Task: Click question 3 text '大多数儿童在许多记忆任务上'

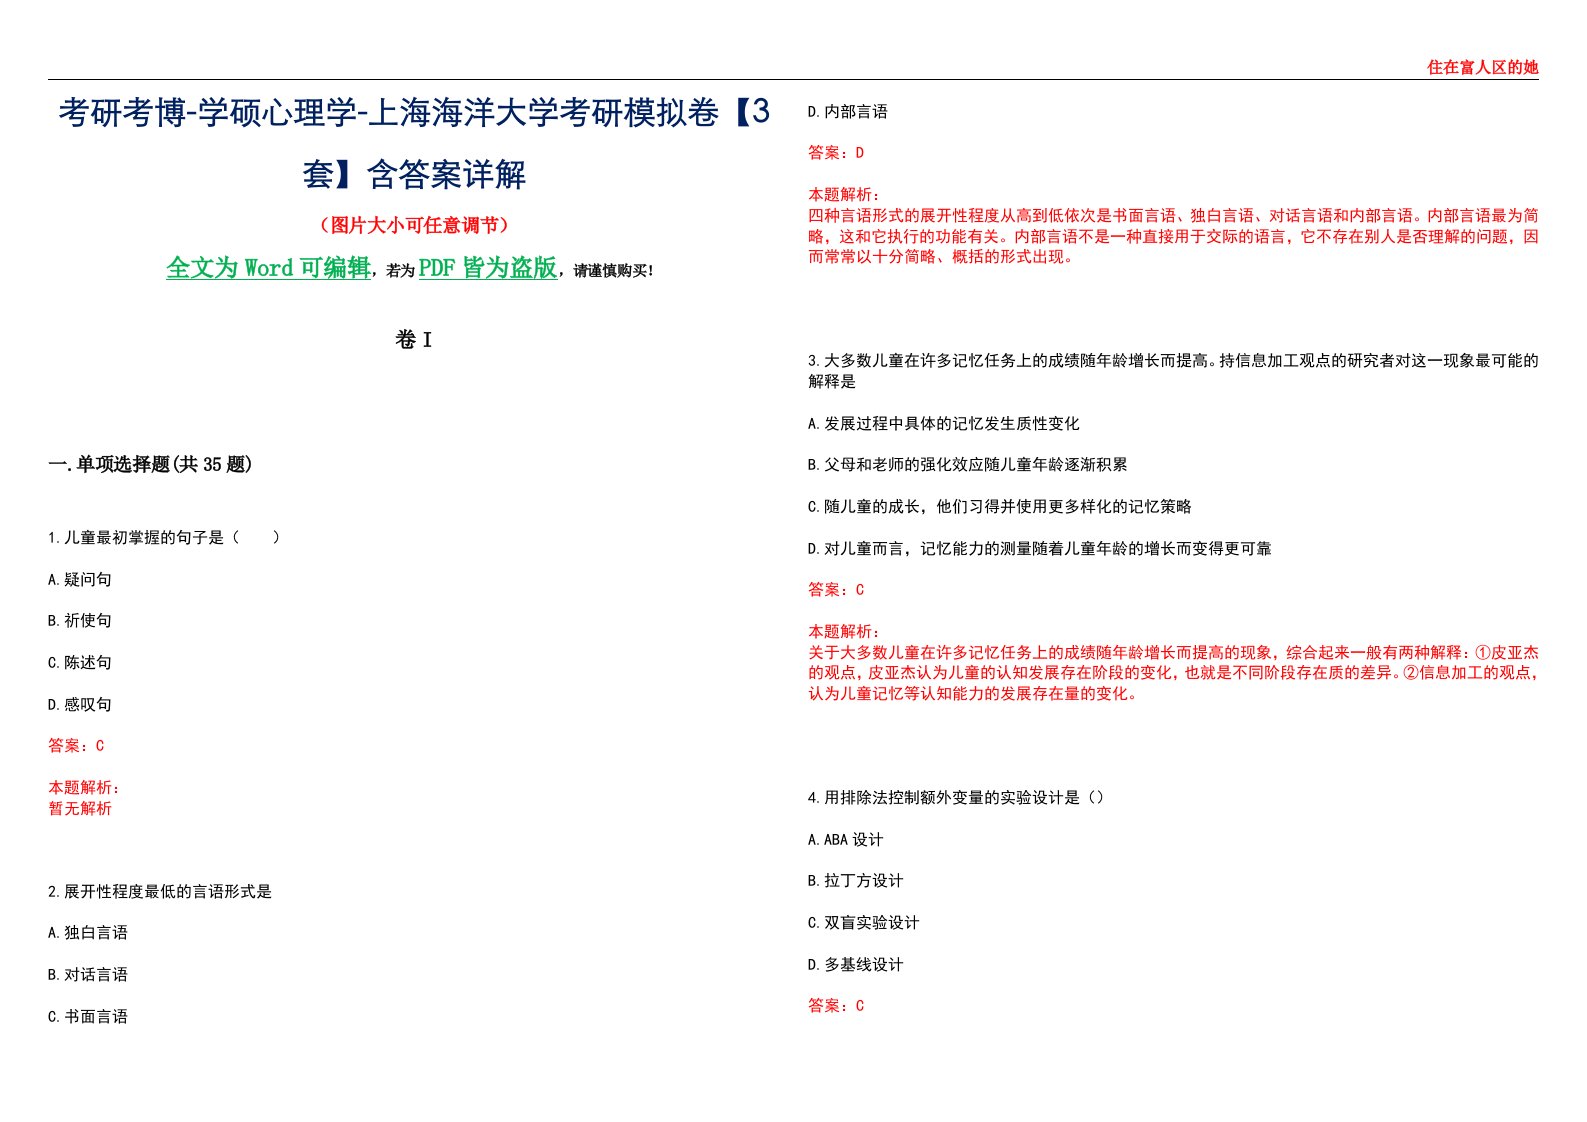Action: click(1173, 371)
